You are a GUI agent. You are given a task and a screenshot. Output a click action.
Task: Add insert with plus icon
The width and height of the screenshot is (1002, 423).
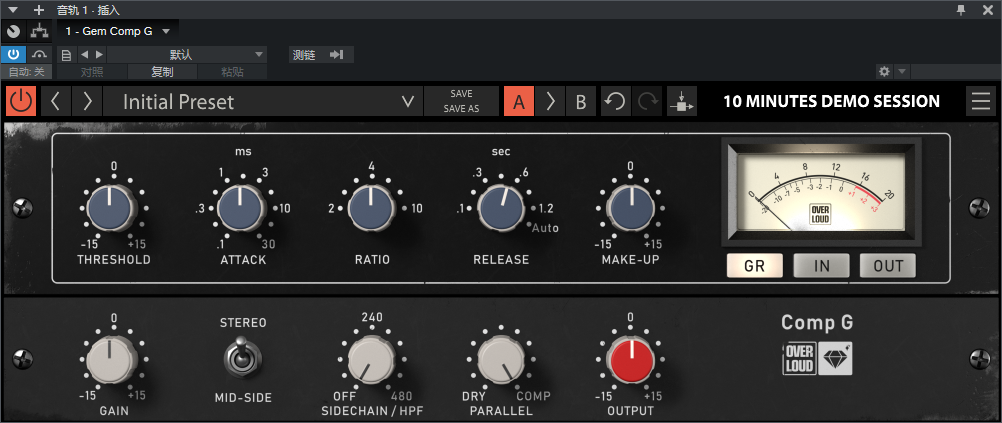click(39, 10)
